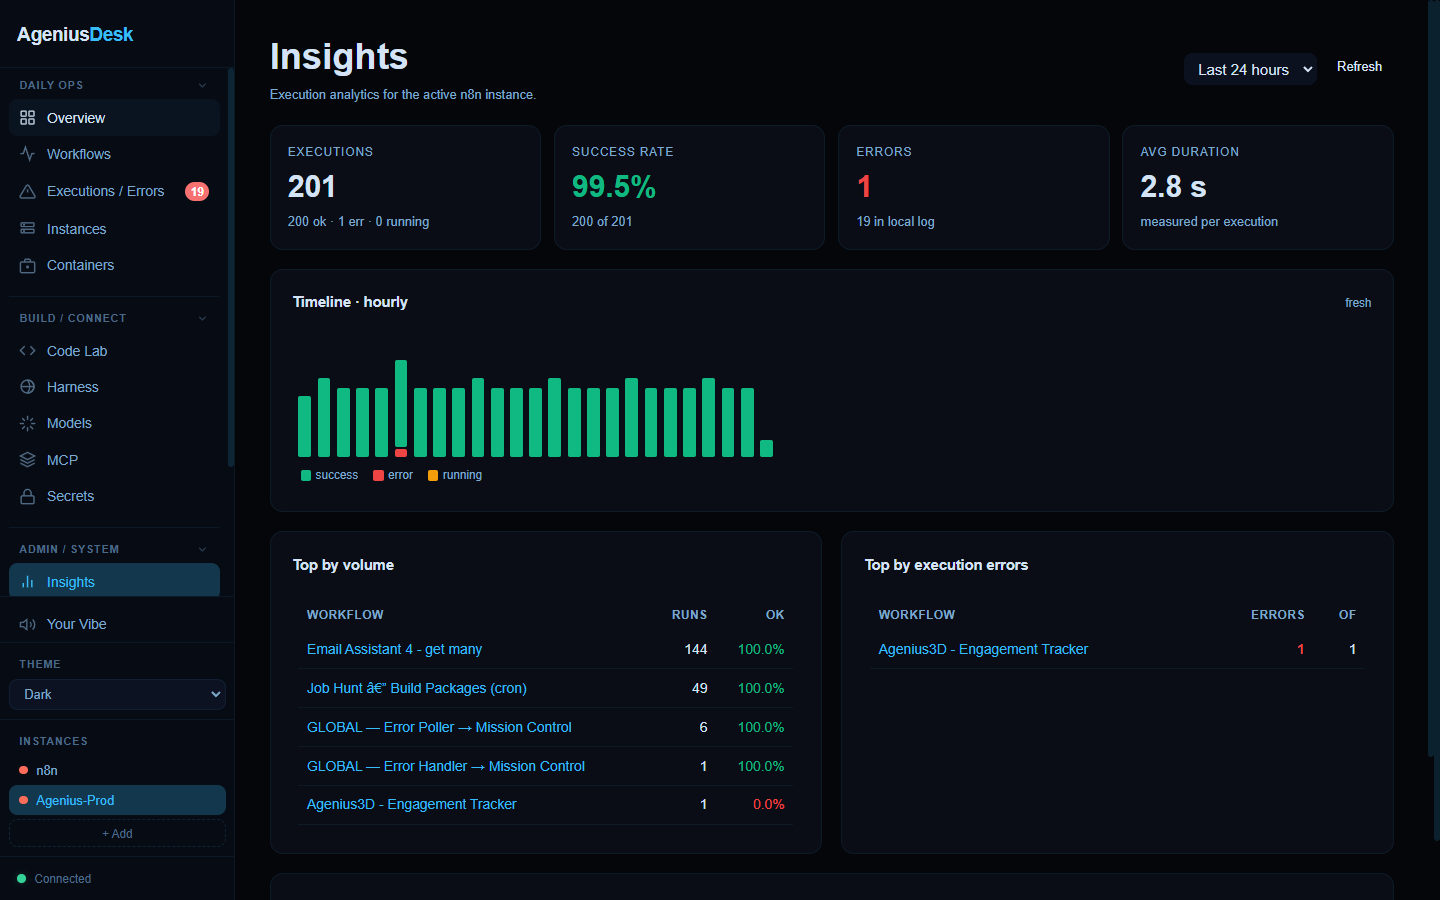This screenshot has height=900, width=1440.
Task: Click the n8n instance status dot
Action: click(23, 770)
